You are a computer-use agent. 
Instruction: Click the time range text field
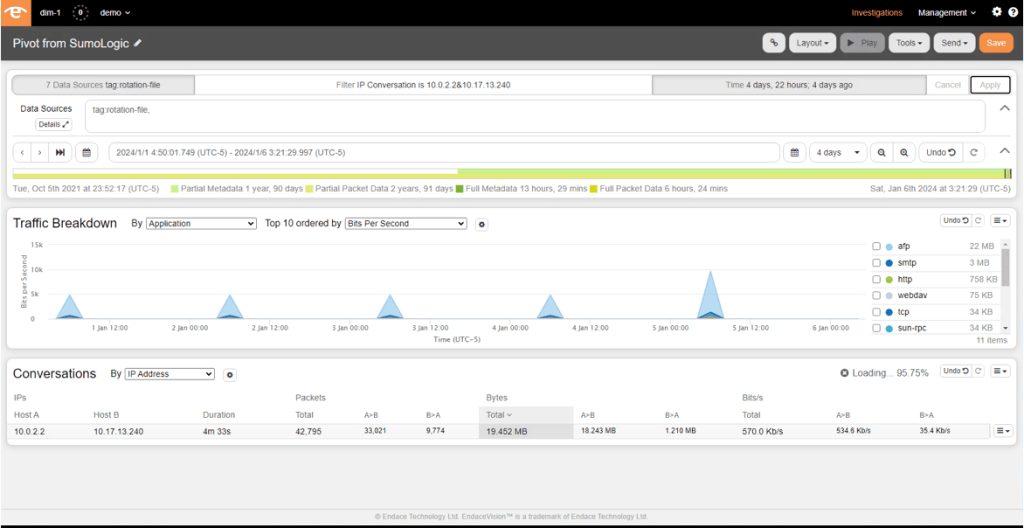pos(444,152)
